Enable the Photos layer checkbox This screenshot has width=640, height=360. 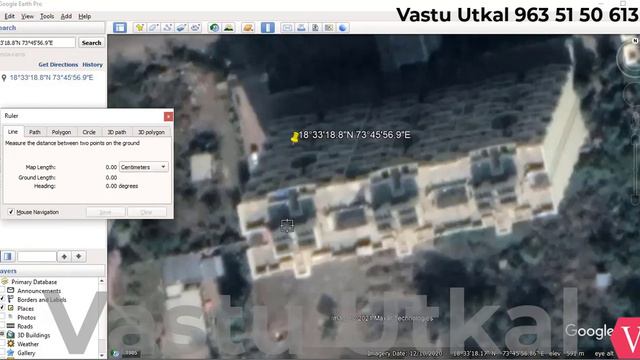pyautogui.click(x=2, y=317)
